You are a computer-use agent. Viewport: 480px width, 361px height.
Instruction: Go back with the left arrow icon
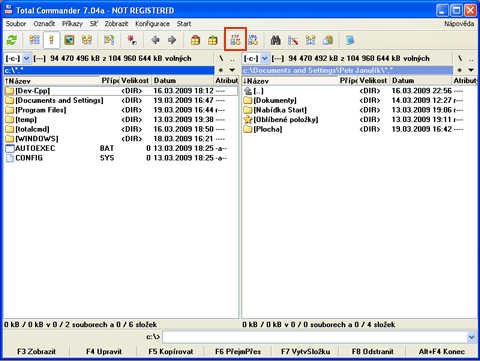155,40
